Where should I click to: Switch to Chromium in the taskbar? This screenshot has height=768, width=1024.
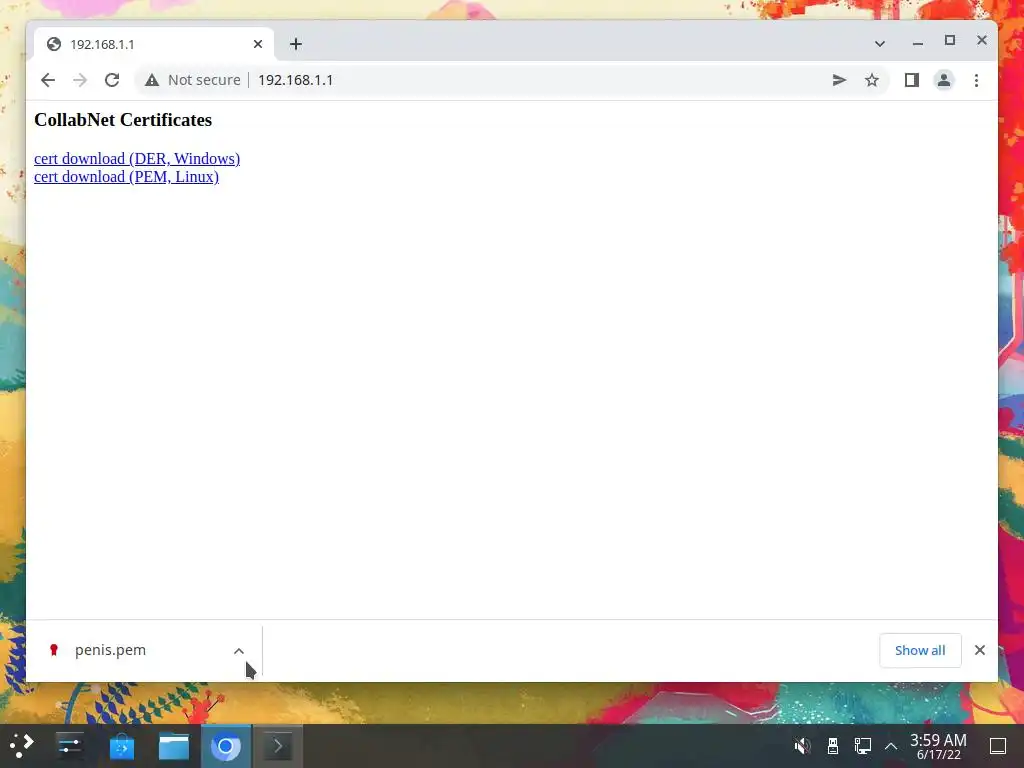point(226,746)
